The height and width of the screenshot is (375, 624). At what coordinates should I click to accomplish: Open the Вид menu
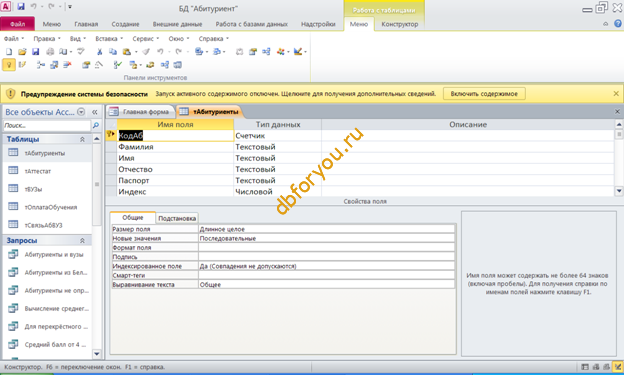pos(78,39)
